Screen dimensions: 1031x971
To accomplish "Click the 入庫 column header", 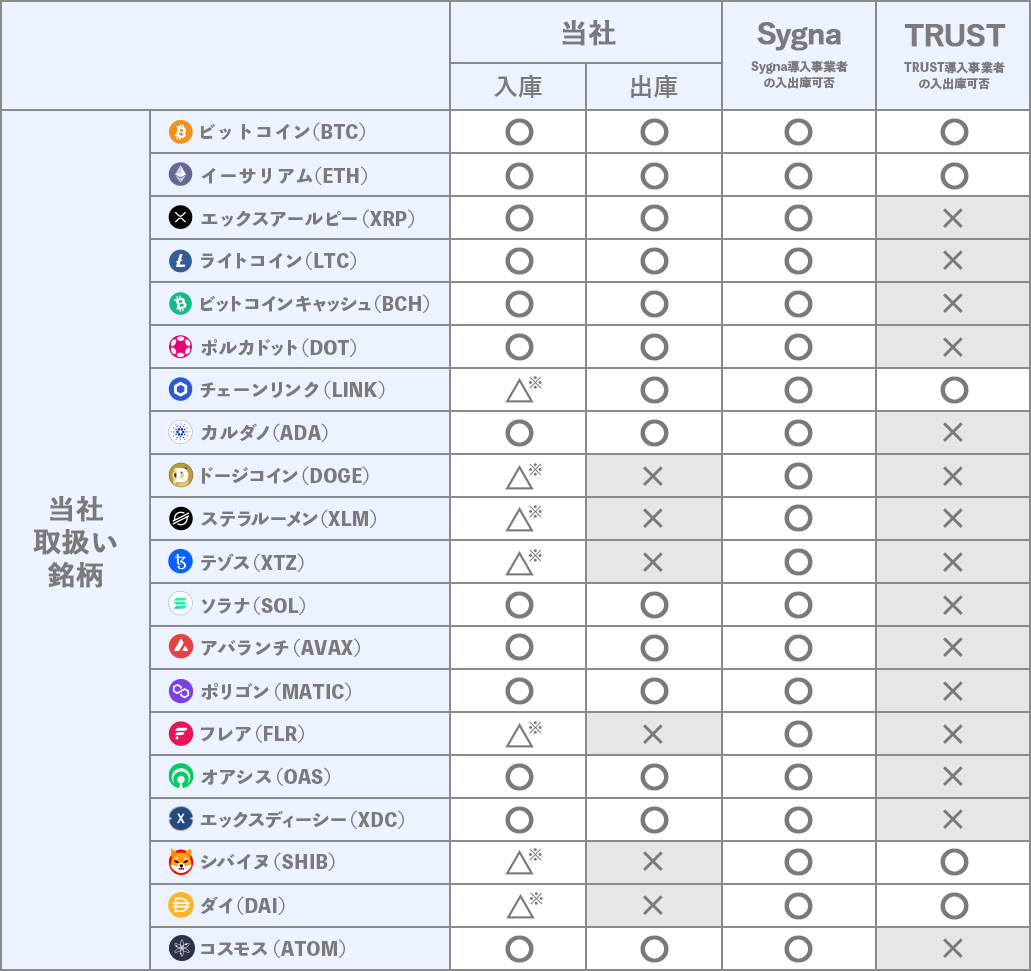I will tap(518, 87).
